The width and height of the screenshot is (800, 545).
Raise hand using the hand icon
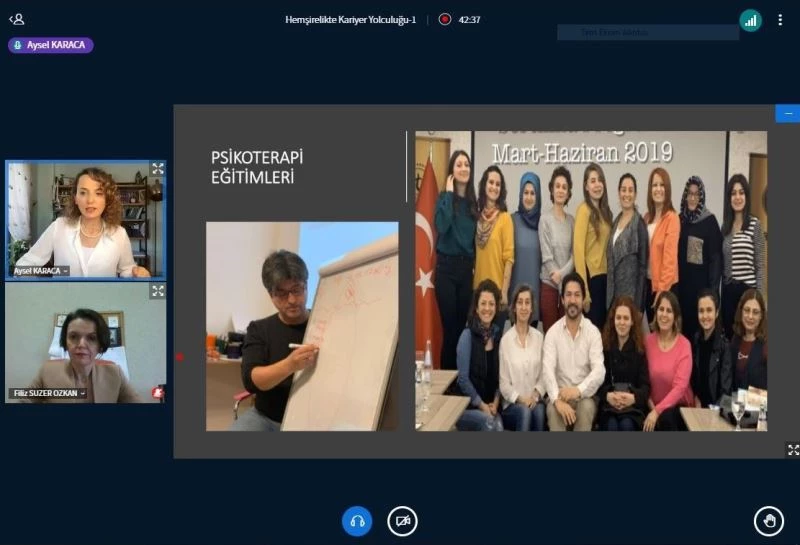768,521
